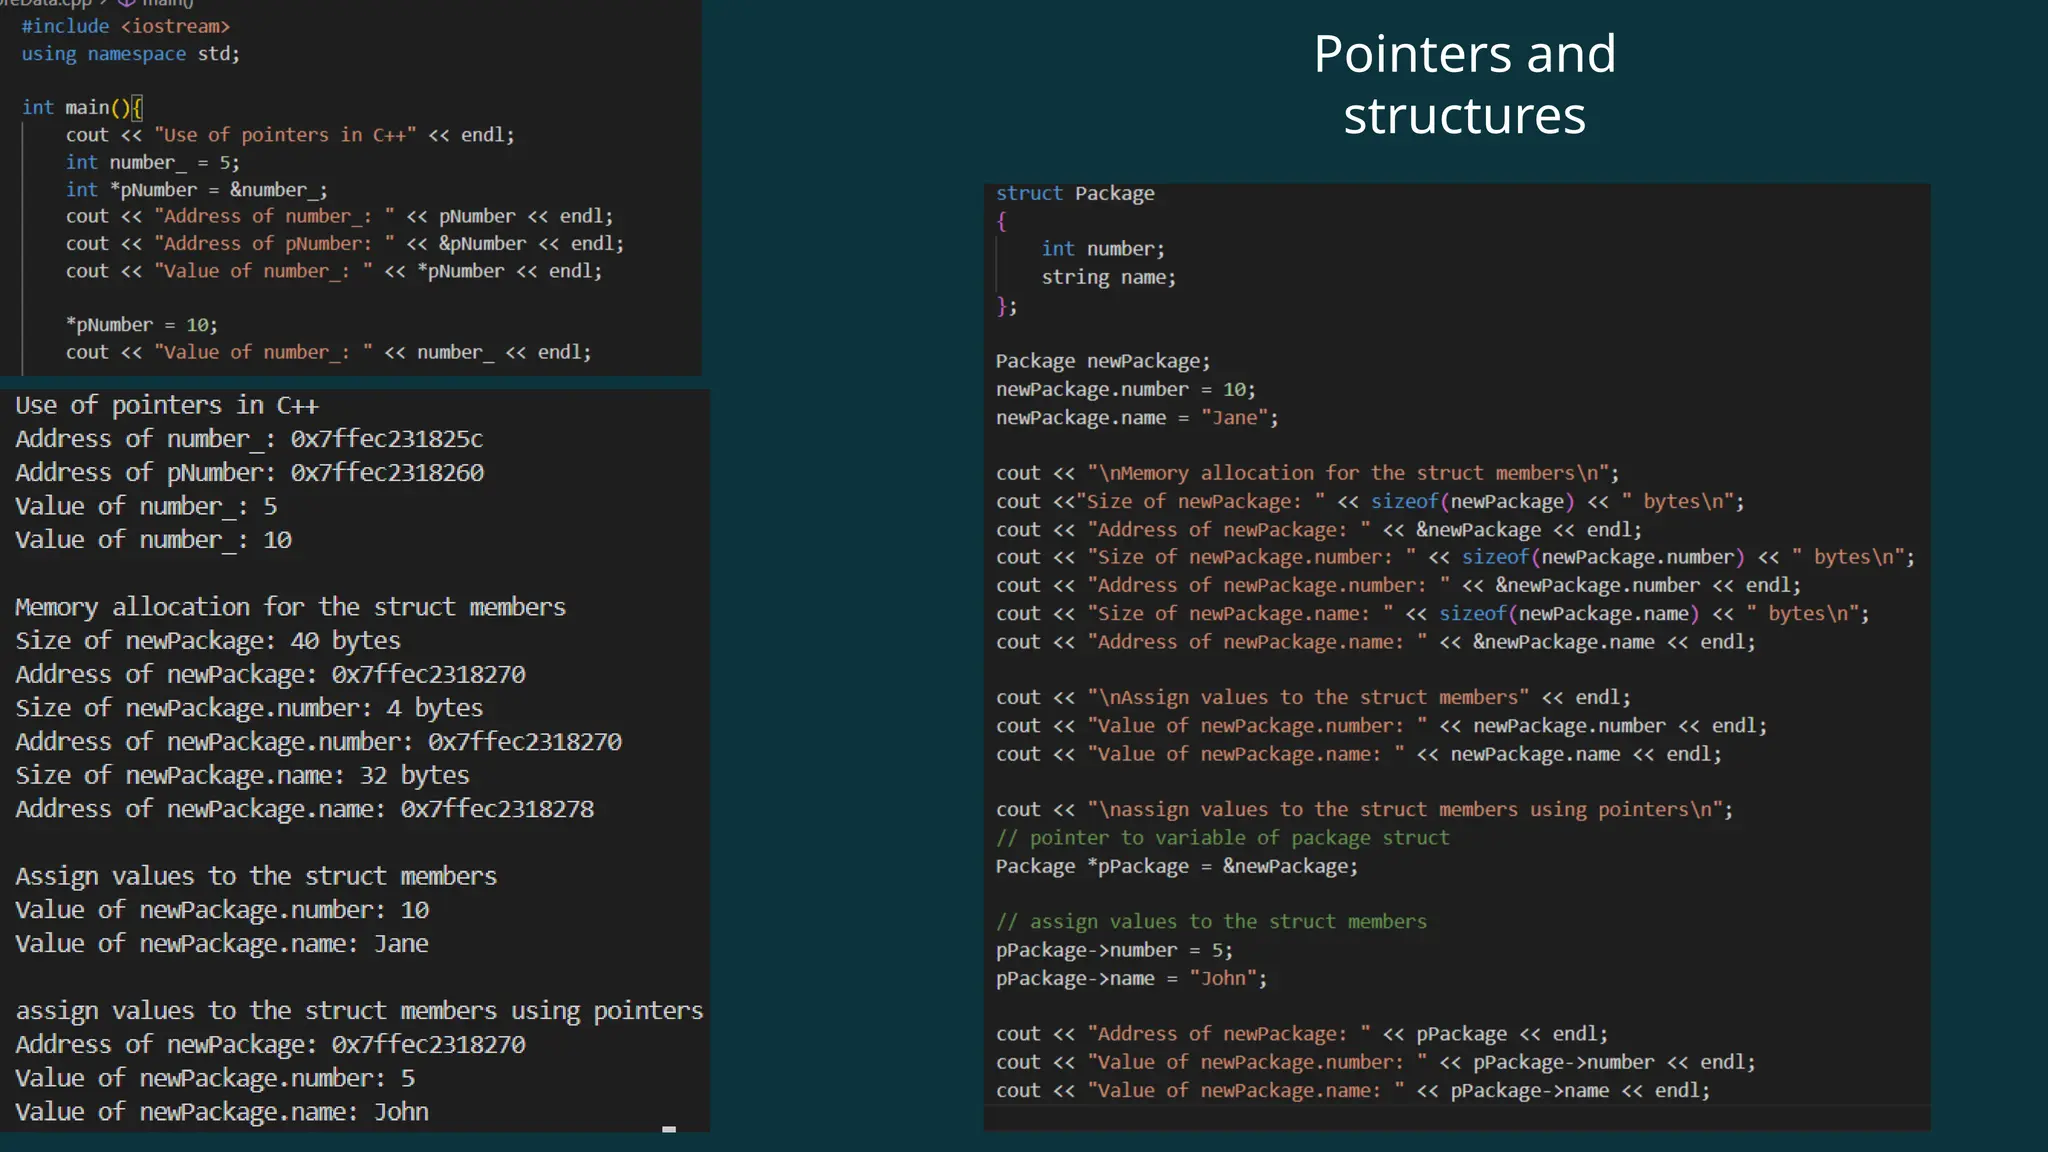The height and width of the screenshot is (1152, 2048).
Task: Click the "sizeof(newPackage.name)" code line
Action: [1433, 613]
